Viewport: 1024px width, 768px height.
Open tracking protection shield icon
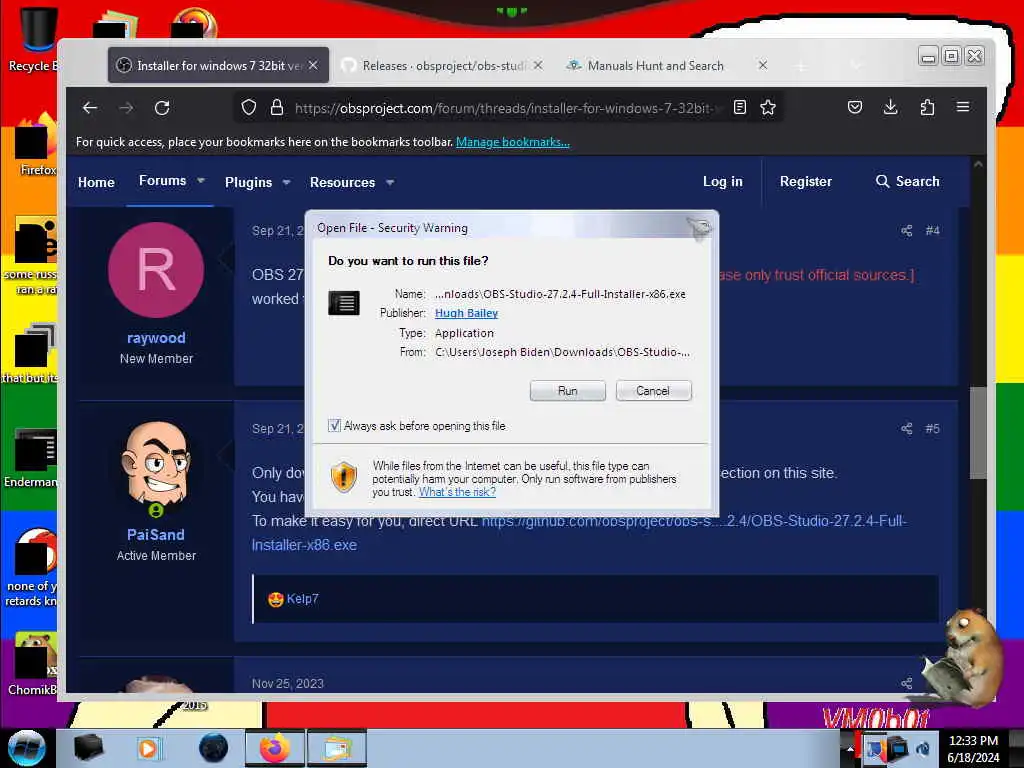coord(249,107)
